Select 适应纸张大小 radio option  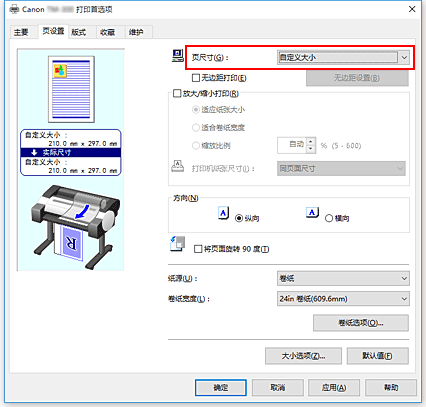click(x=196, y=110)
